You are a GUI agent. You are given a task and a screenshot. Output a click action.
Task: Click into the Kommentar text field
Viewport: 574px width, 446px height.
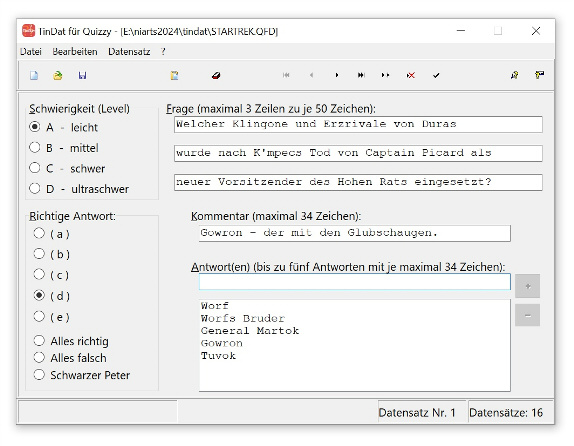point(354,233)
